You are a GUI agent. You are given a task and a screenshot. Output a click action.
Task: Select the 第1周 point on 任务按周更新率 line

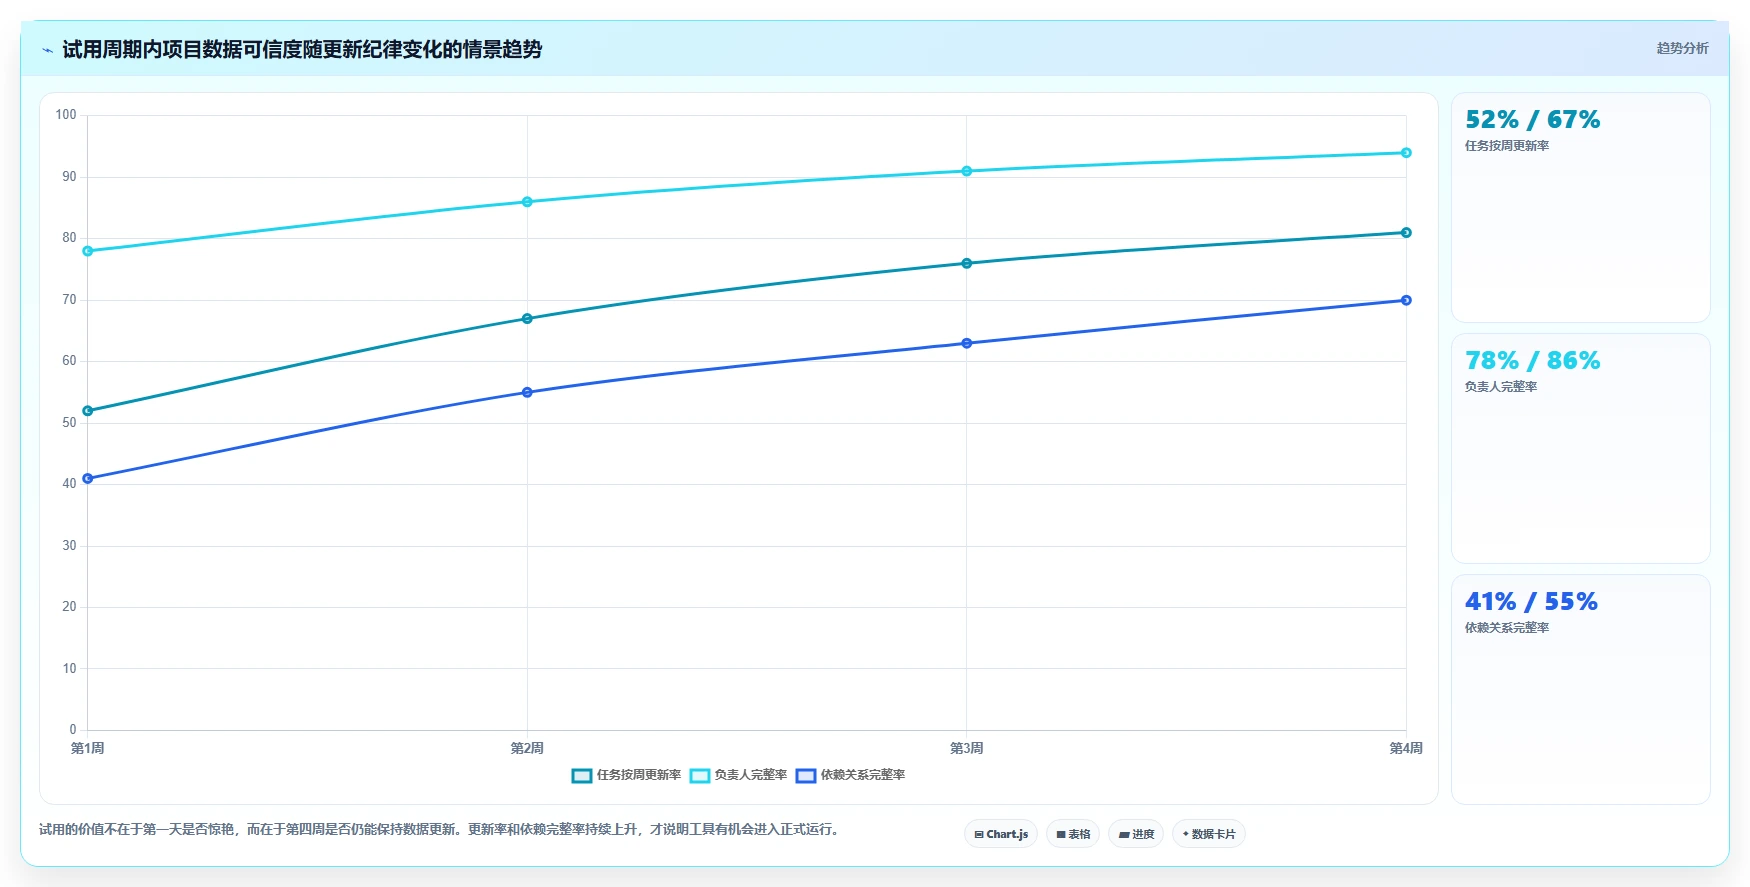(88, 411)
